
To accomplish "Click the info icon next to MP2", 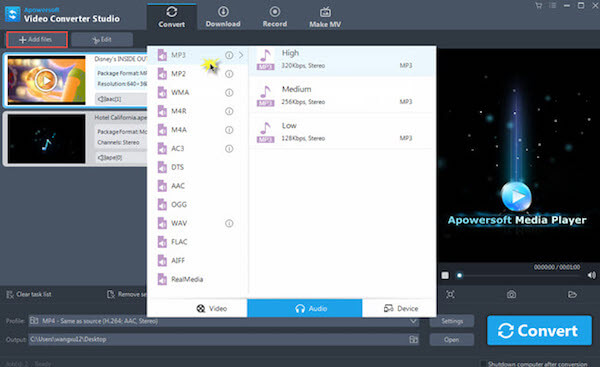I will click(229, 74).
